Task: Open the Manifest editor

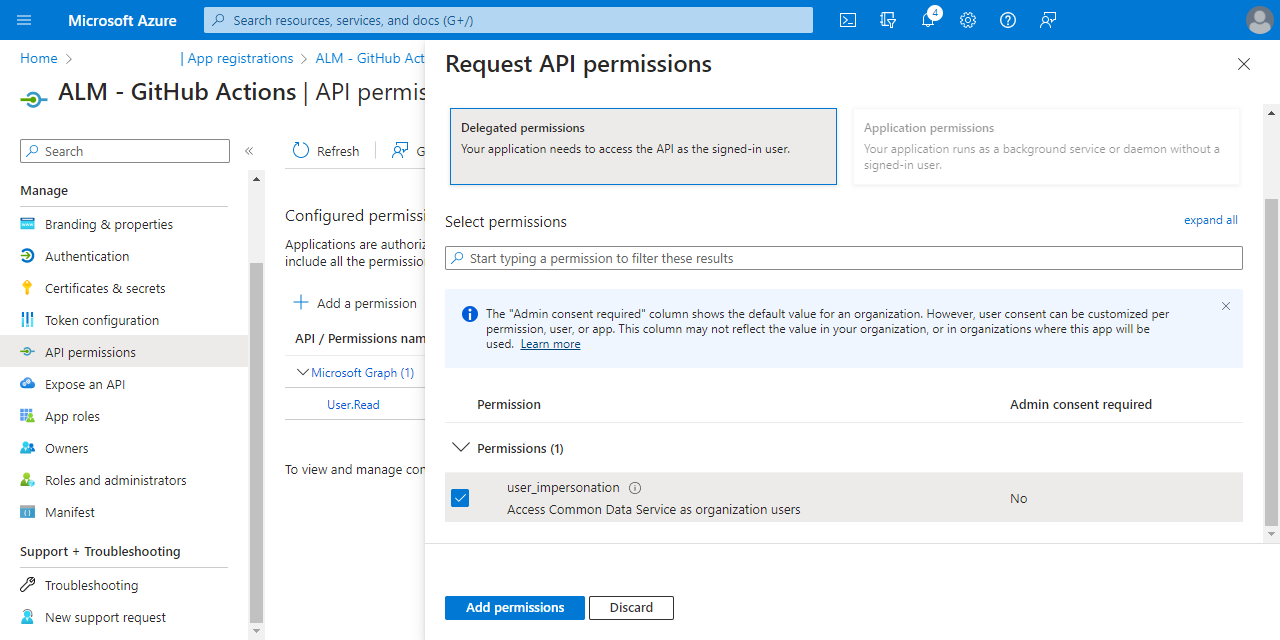Action: pyautogui.click(x=68, y=511)
